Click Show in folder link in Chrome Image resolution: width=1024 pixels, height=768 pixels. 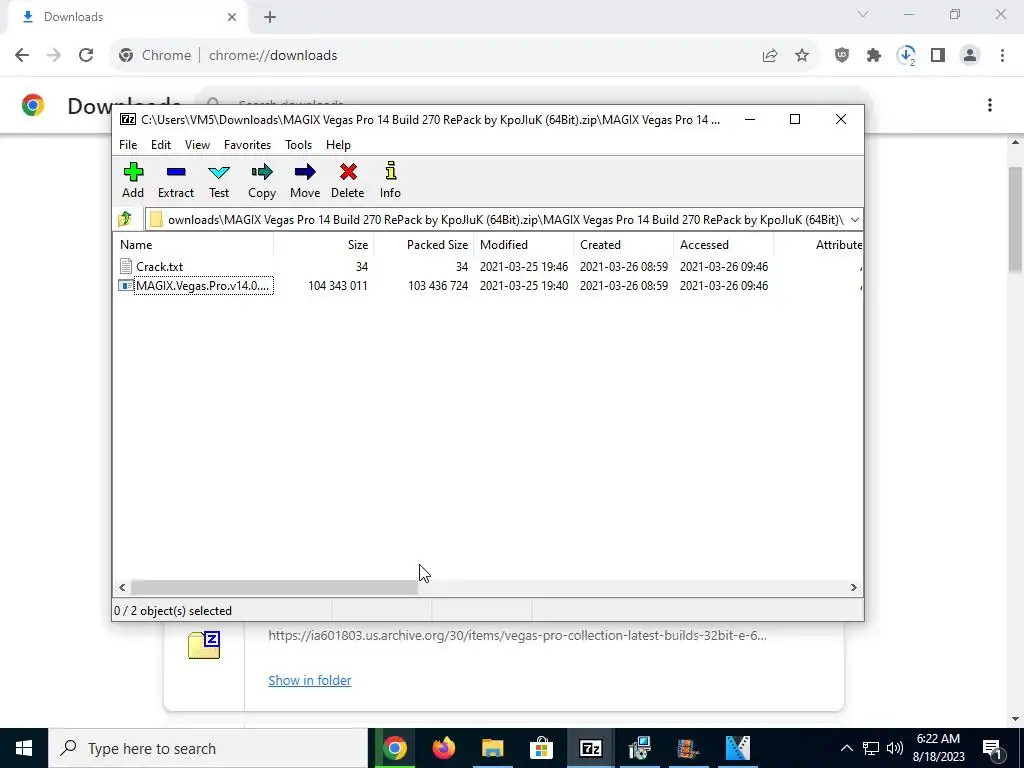310,680
